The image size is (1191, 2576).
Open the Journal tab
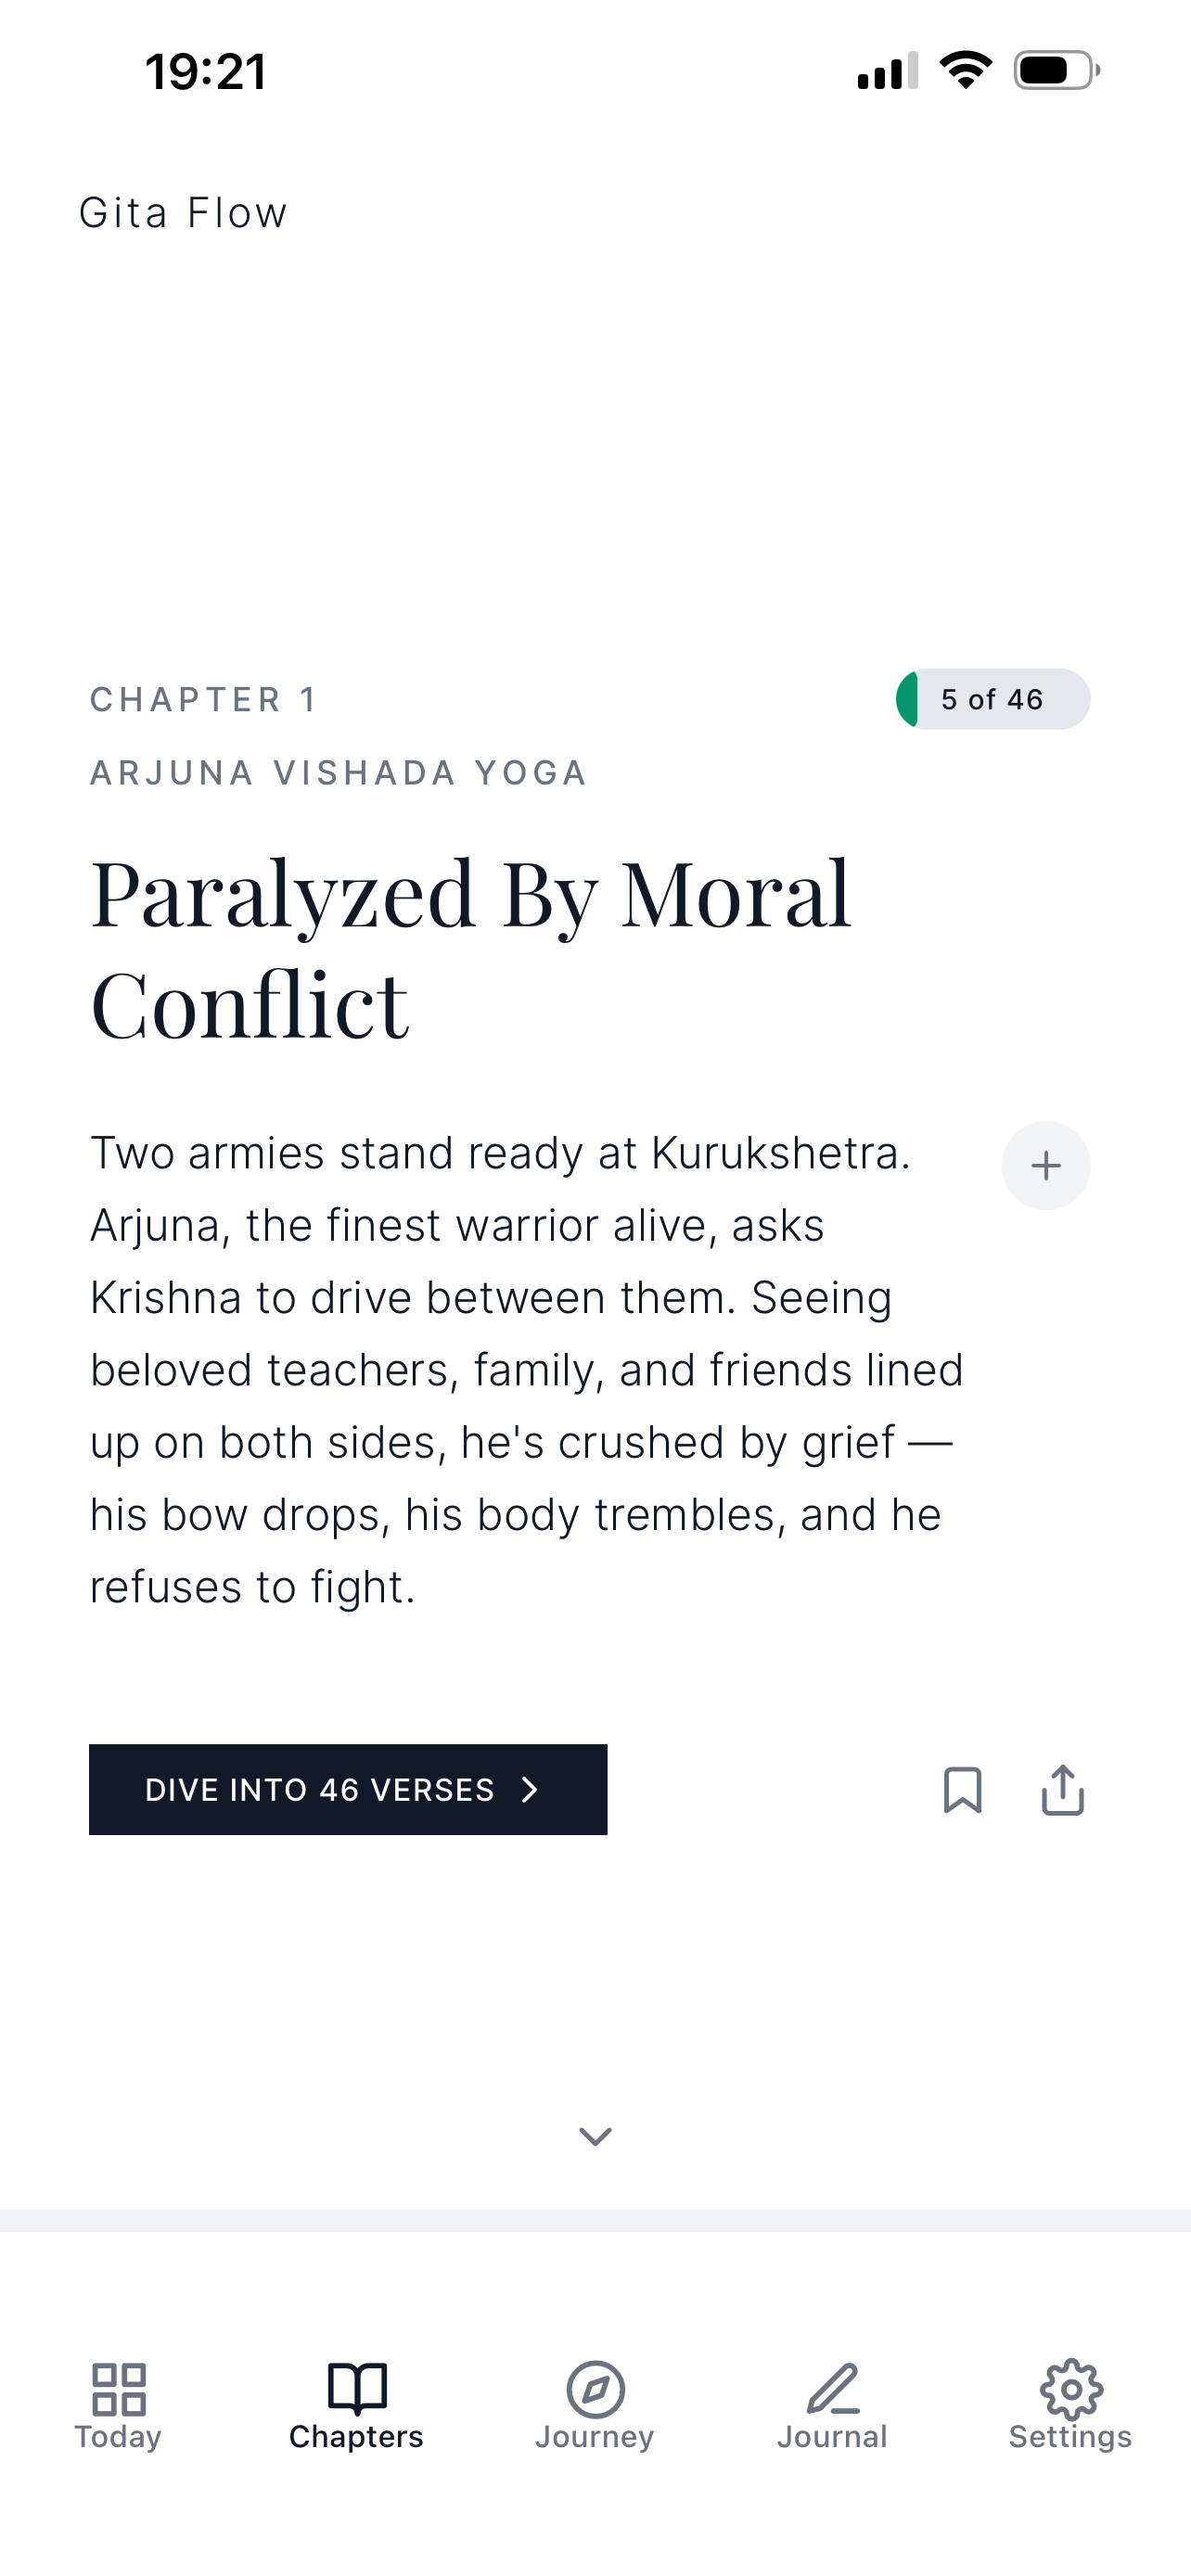[x=832, y=2405]
